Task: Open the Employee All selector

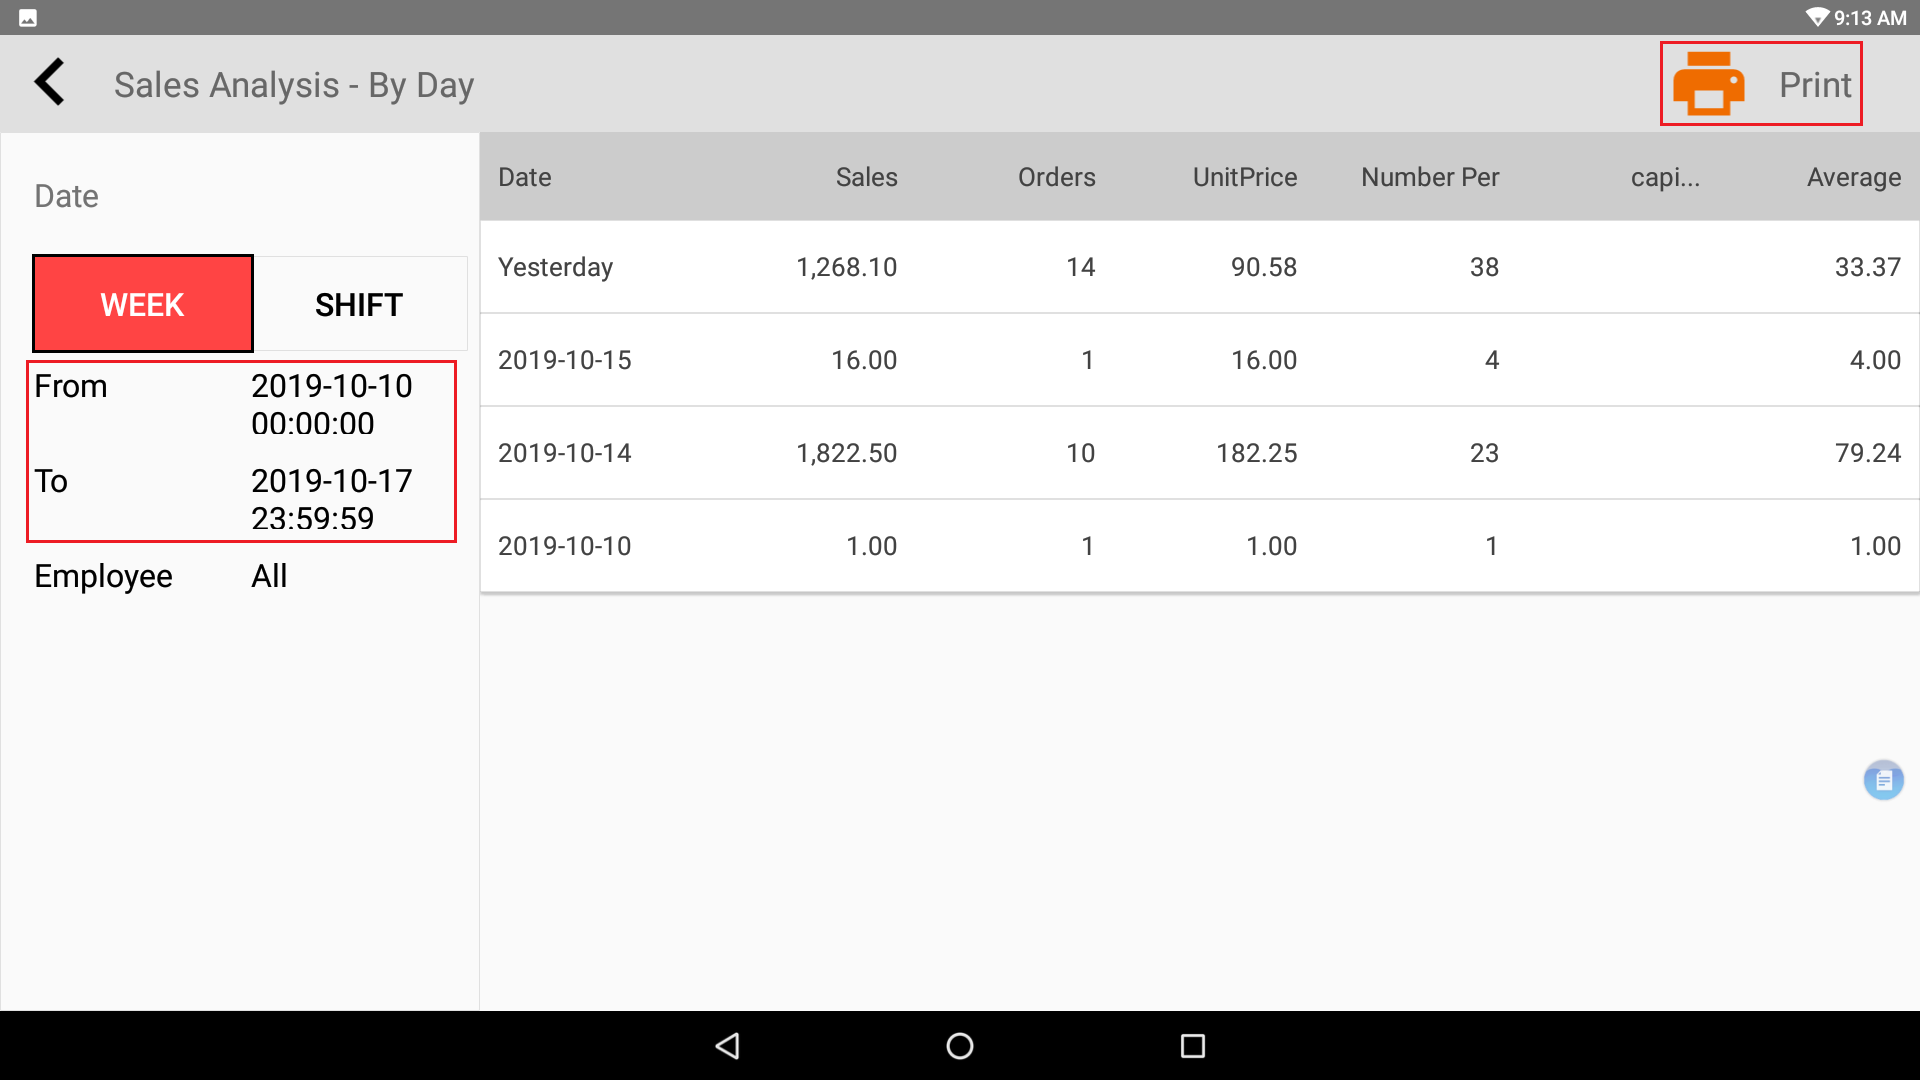Action: pos(269,576)
